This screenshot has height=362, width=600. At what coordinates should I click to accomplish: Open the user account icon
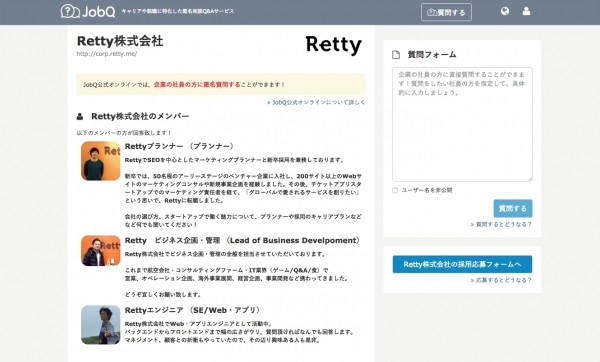tap(527, 11)
